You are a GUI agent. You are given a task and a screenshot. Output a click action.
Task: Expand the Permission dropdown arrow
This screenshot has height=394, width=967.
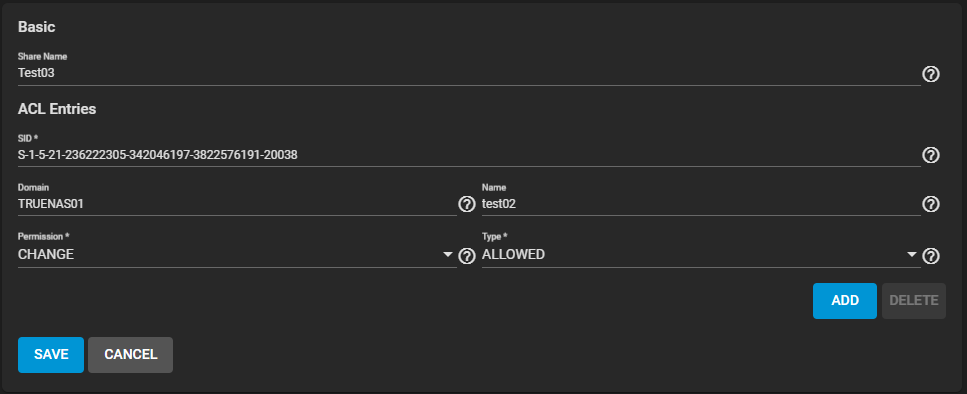(x=448, y=255)
